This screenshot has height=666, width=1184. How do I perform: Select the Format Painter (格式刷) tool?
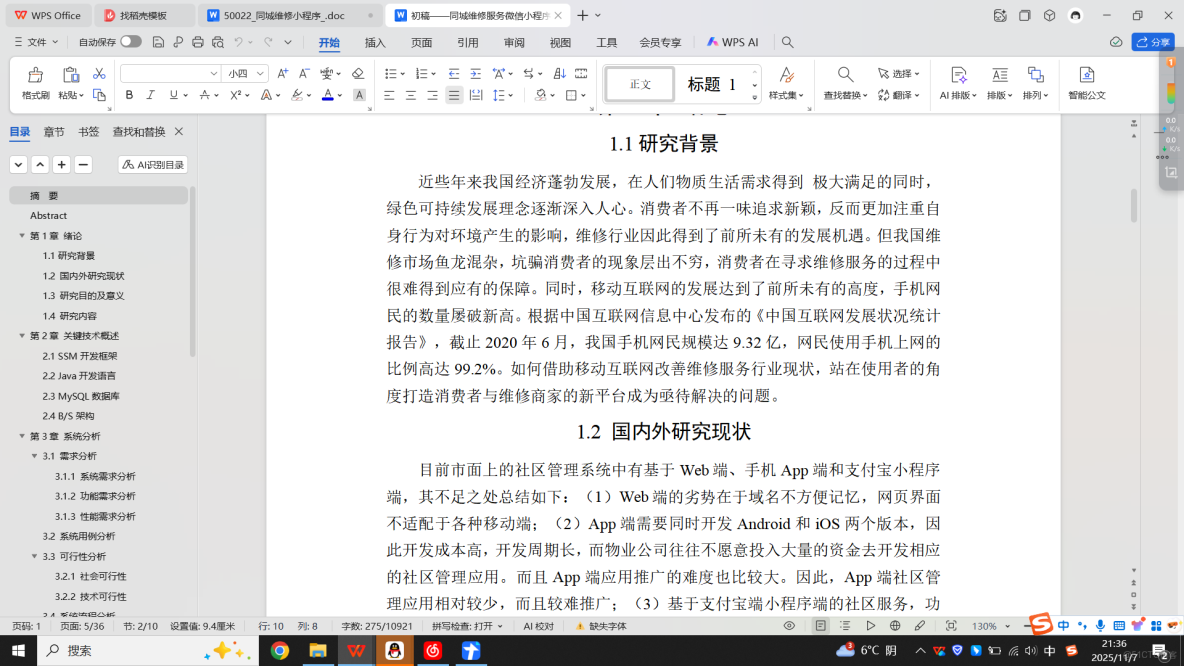point(35,84)
